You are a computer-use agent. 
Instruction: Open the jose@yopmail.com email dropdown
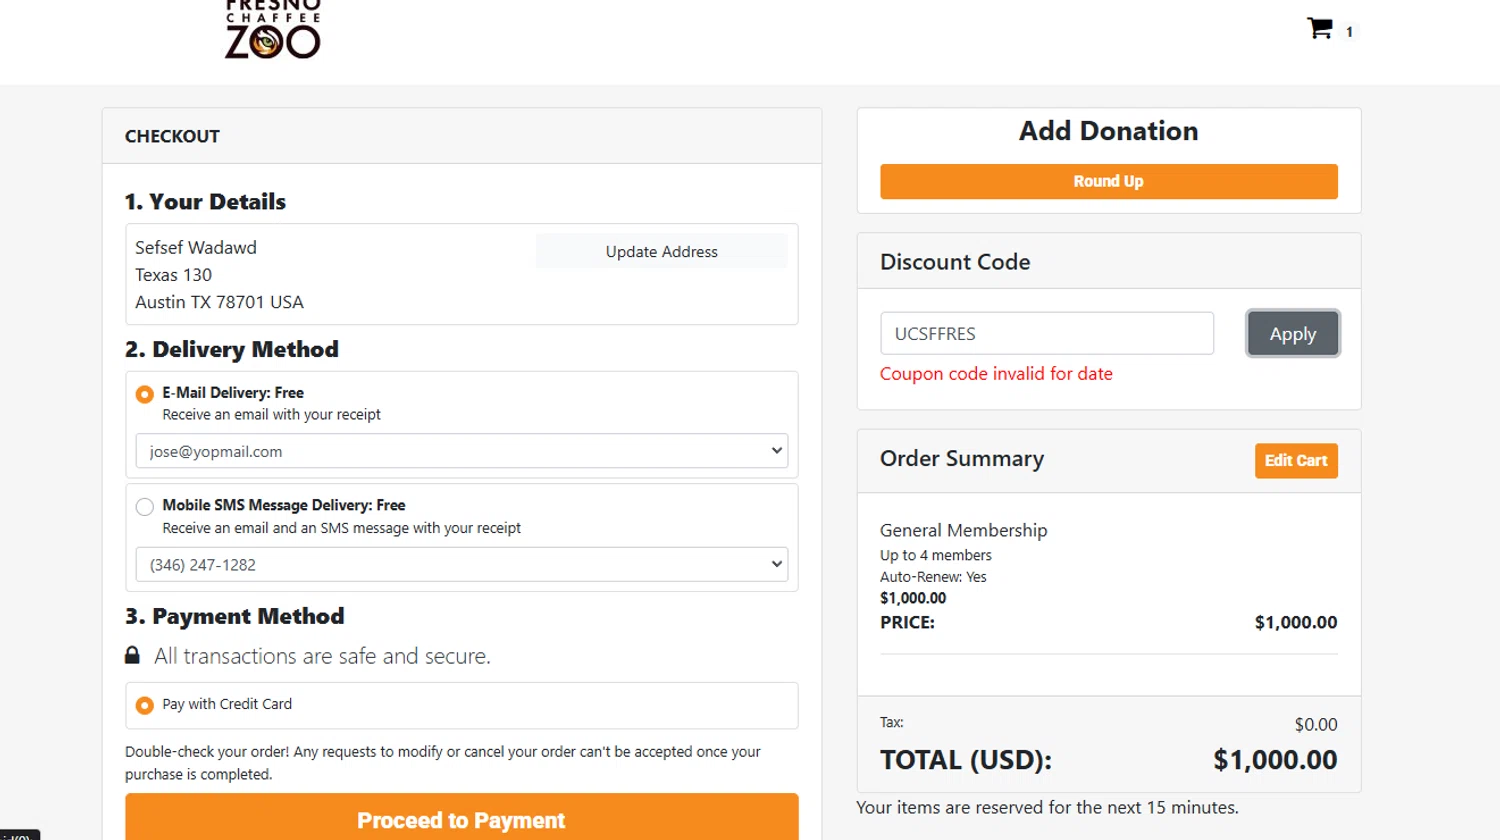click(x=461, y=451)
